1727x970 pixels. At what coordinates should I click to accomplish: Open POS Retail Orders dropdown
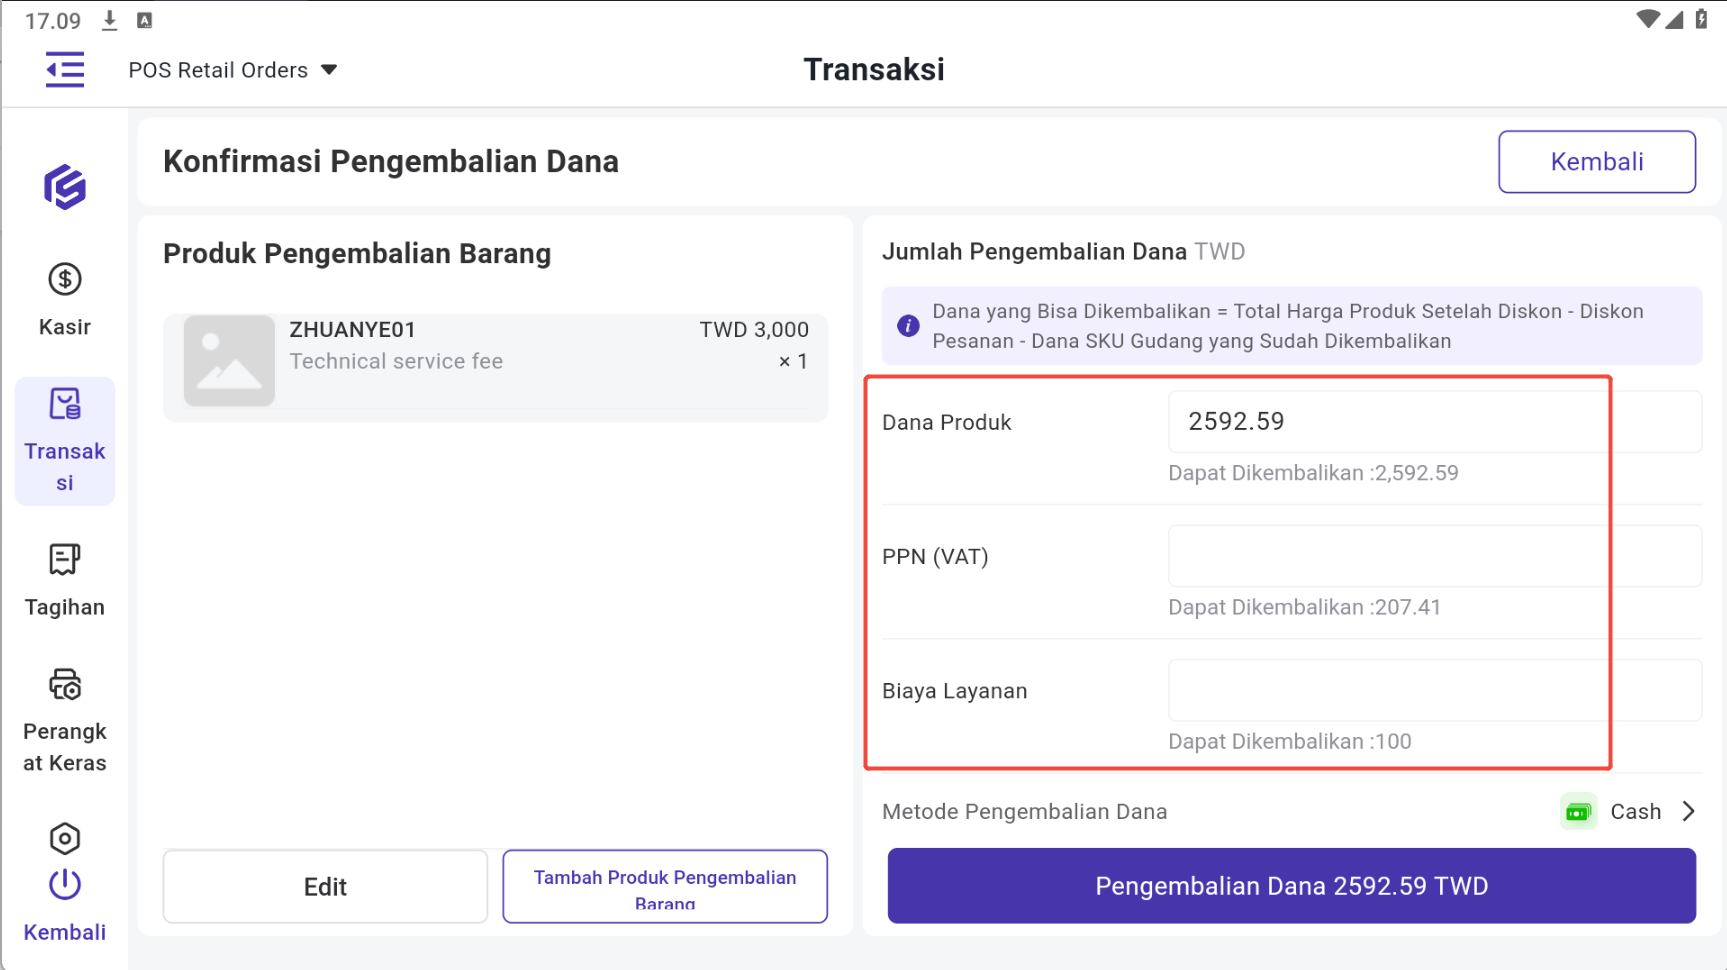point(232,70)
